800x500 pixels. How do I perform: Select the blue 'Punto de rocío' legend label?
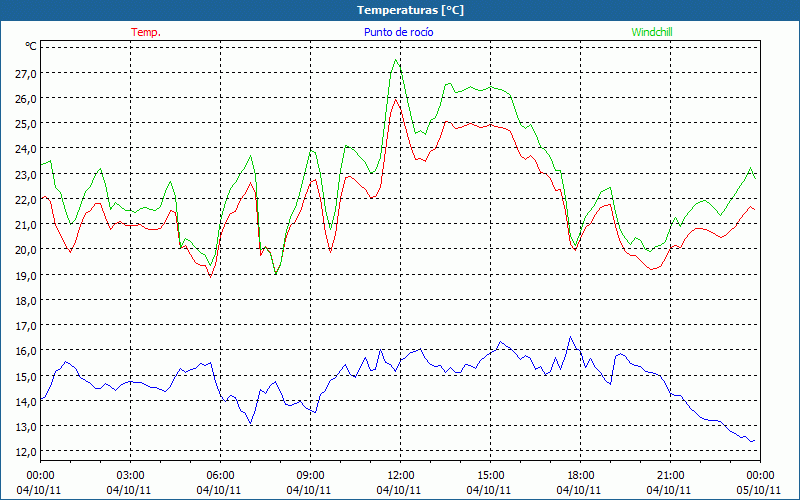tap(399, 32)
